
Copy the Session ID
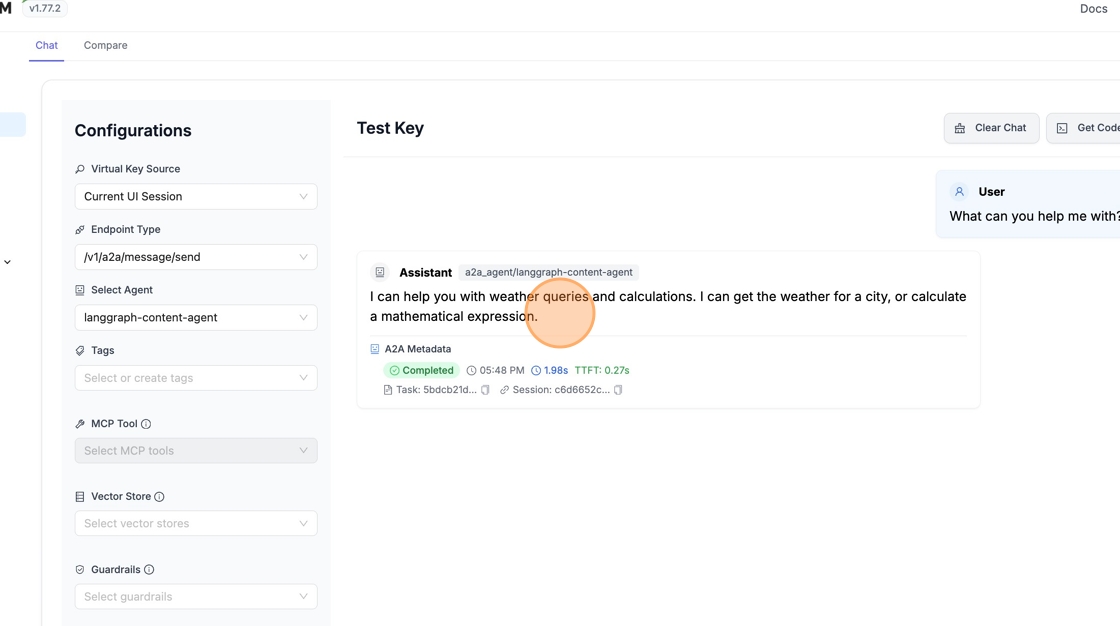coord(618,390)
